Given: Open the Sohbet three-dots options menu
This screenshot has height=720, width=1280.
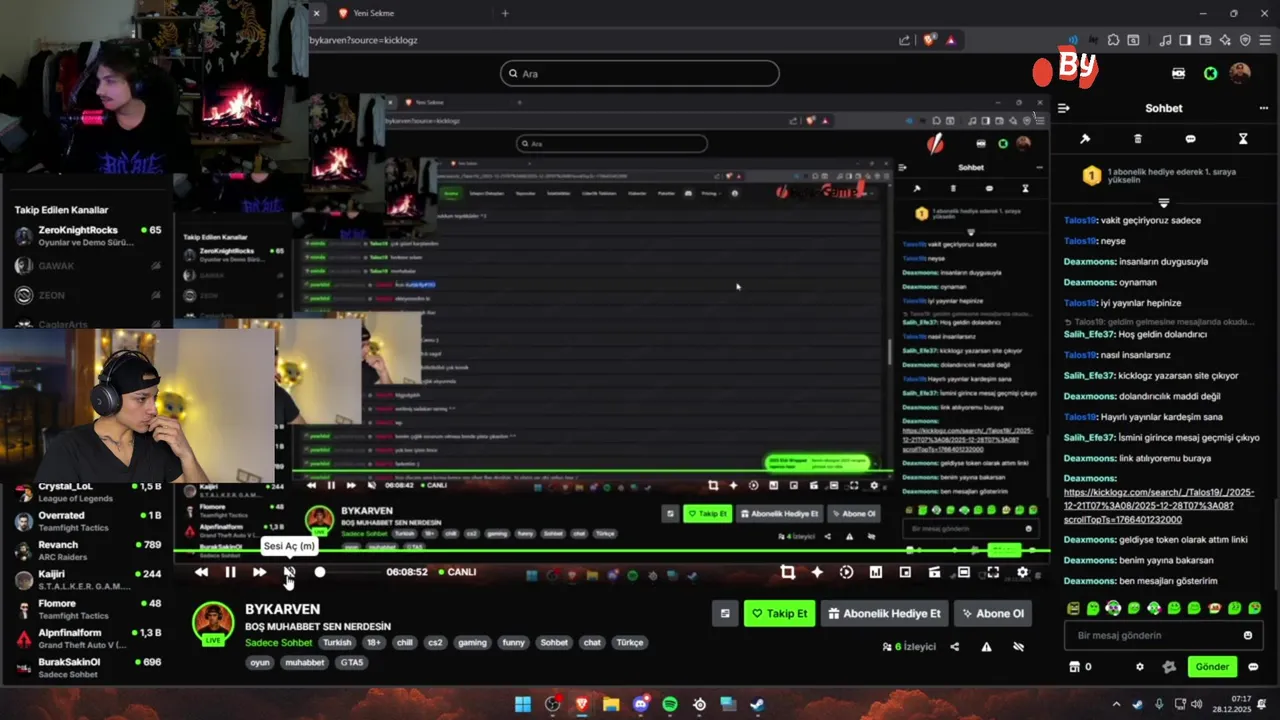Looking at the screenshot, I should tap(1263, 108).
